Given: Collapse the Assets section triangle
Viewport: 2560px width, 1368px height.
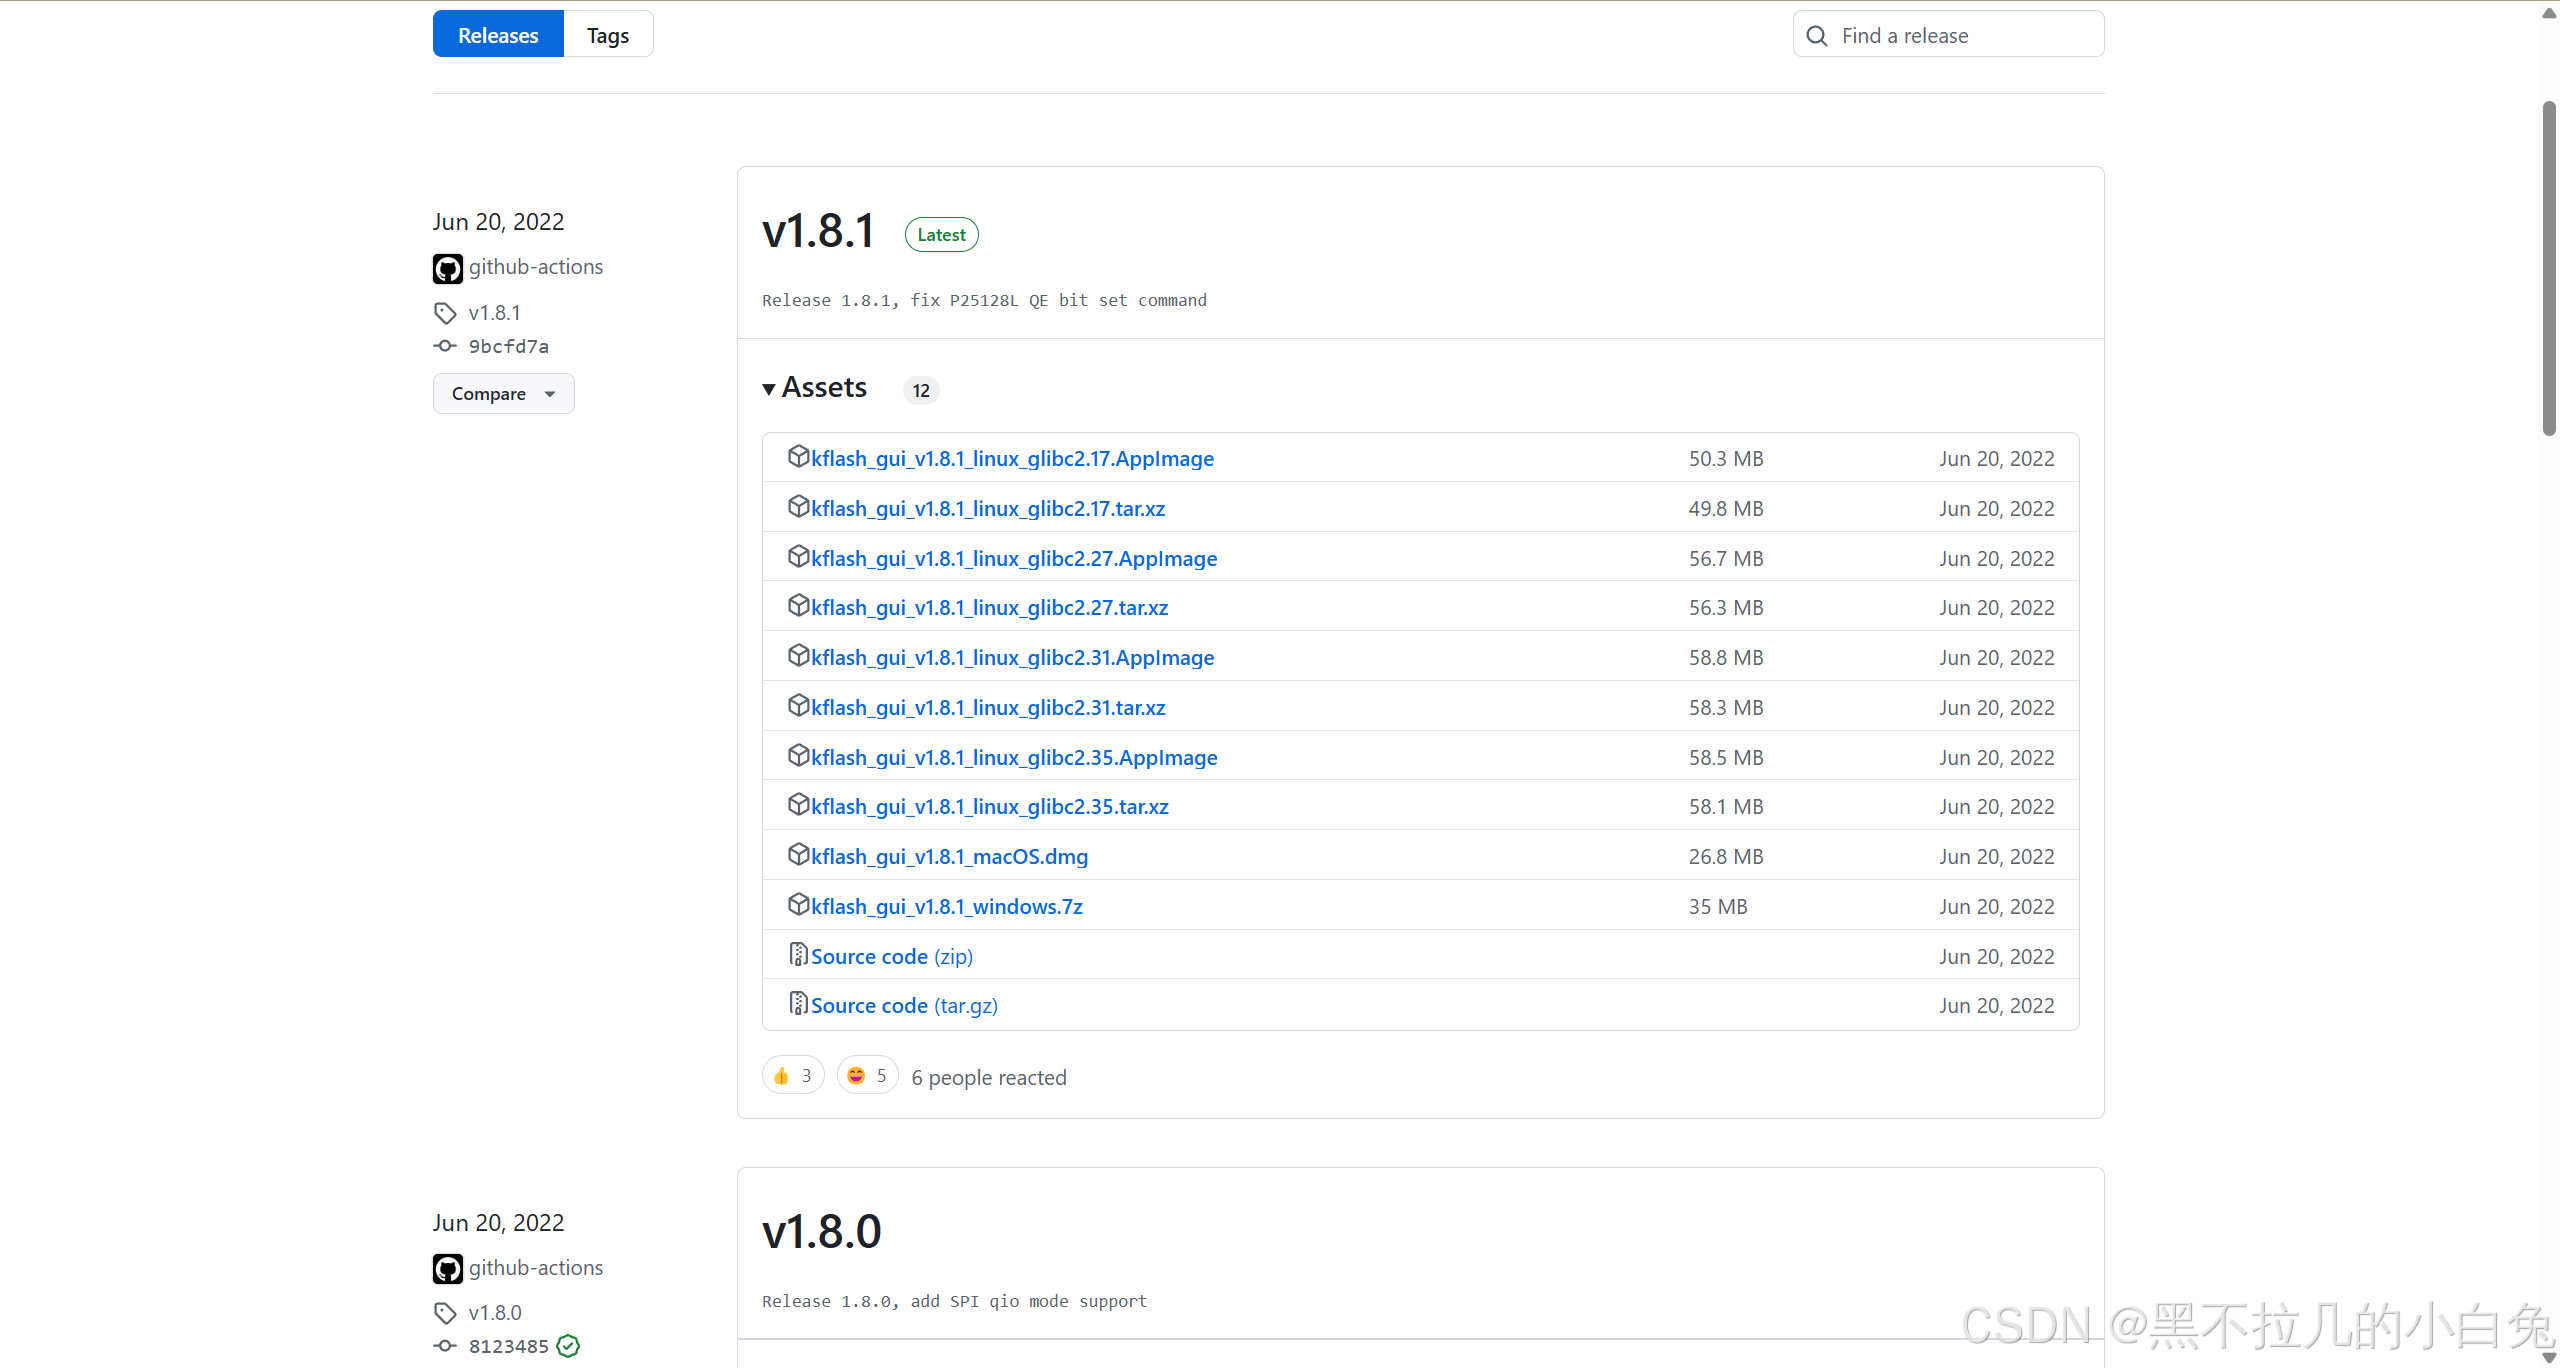Looking at the screenshot, I should [x=769, y=389].
